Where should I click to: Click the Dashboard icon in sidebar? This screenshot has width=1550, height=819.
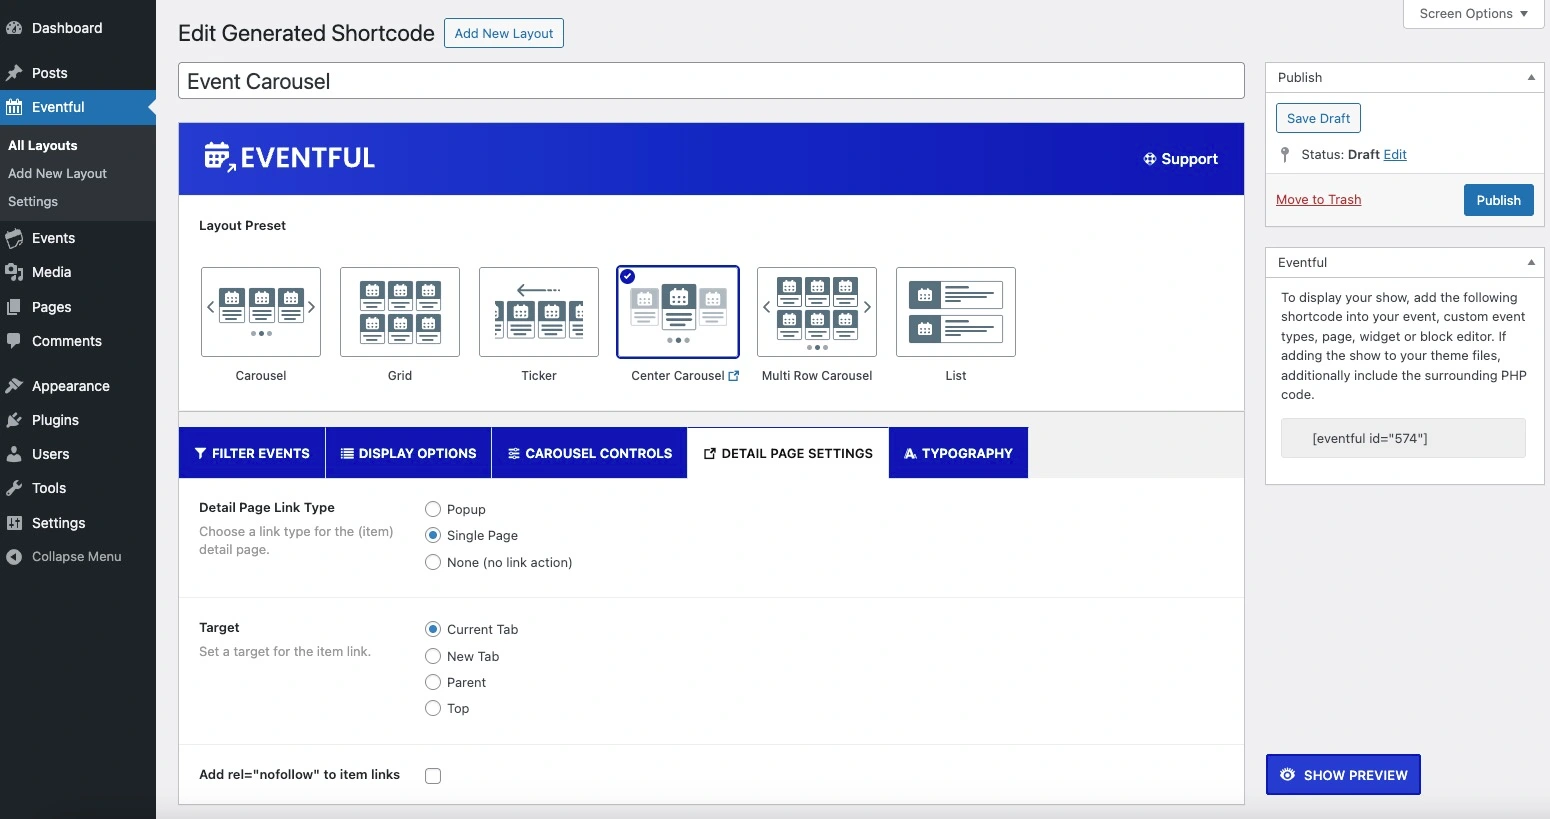[x=14, y=28]
